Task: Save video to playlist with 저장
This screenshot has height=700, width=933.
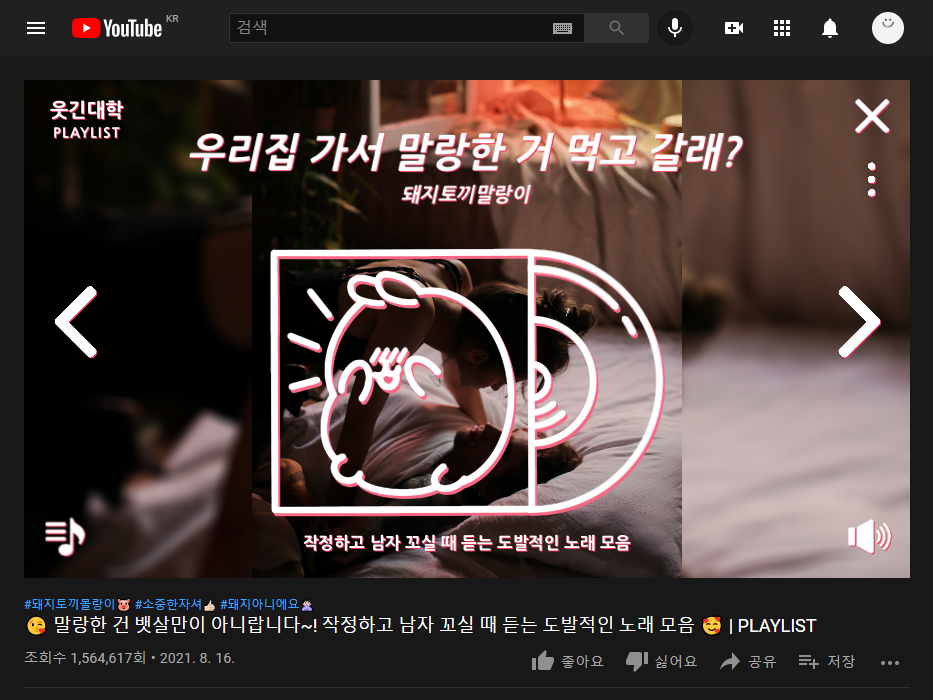Action: (x=826, y=661)
